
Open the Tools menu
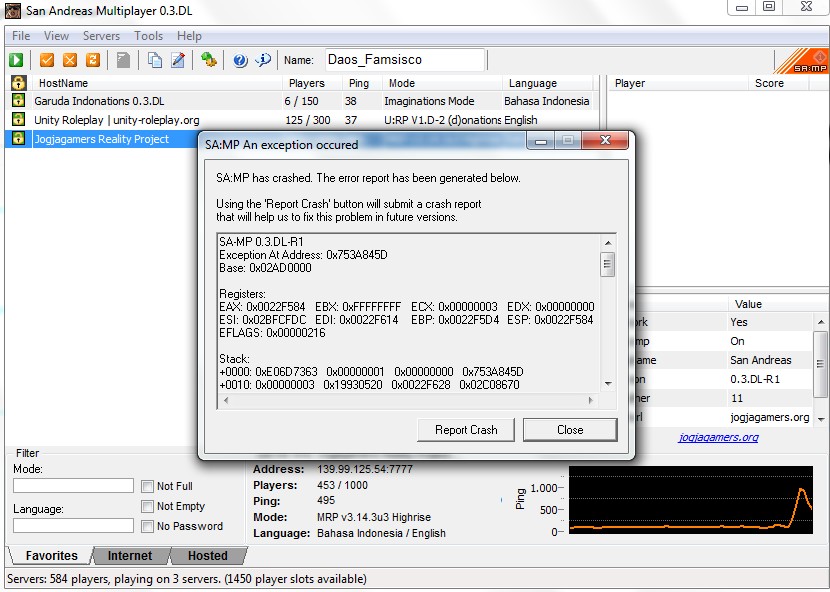tap(148, 36)
